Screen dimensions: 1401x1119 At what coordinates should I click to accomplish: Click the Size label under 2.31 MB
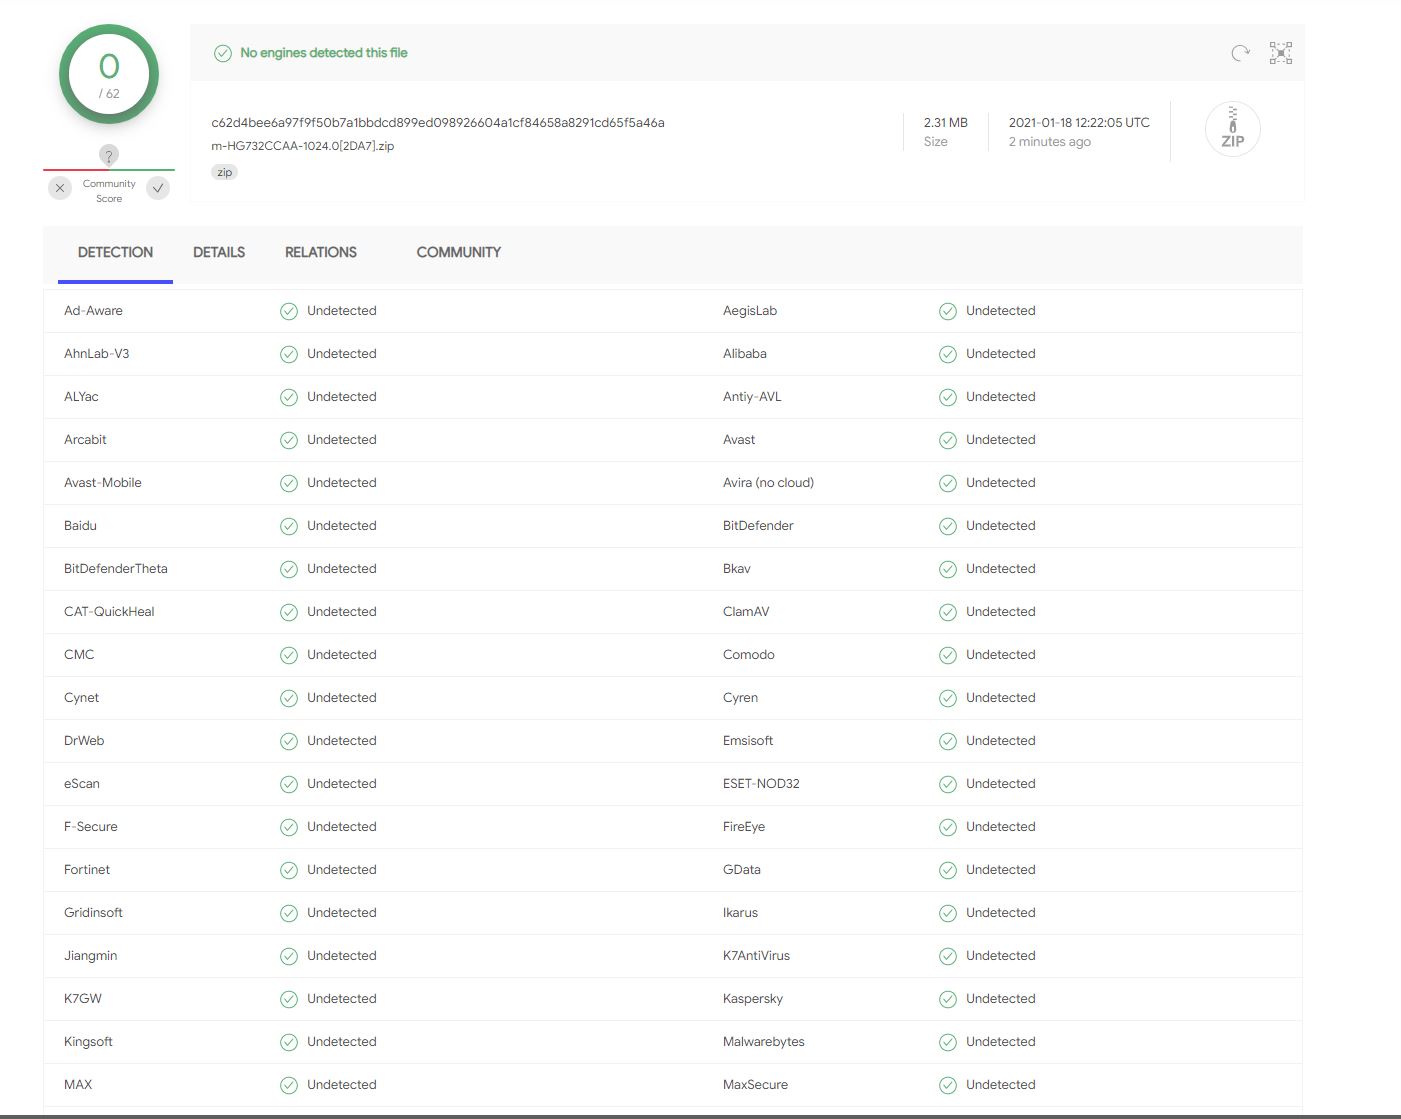pos(936,142)
